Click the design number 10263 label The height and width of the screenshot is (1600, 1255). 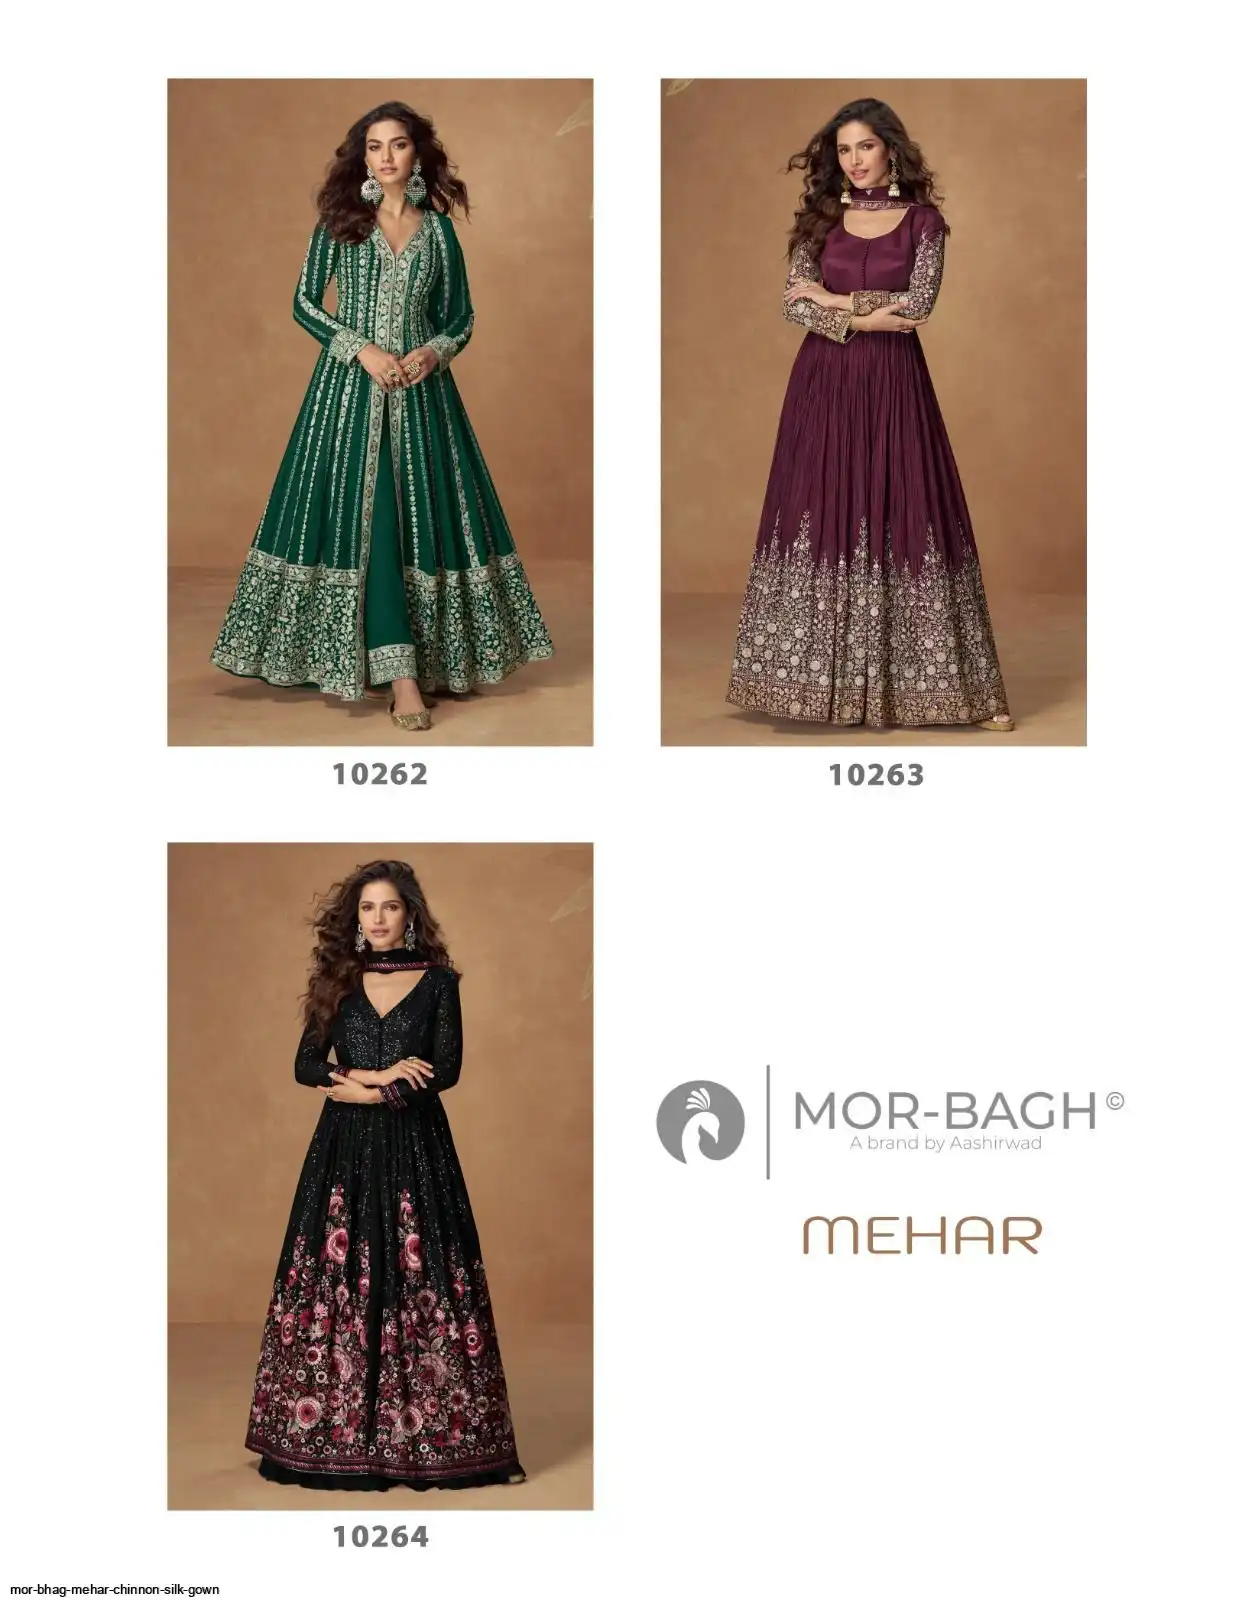(x=876, y=775)
